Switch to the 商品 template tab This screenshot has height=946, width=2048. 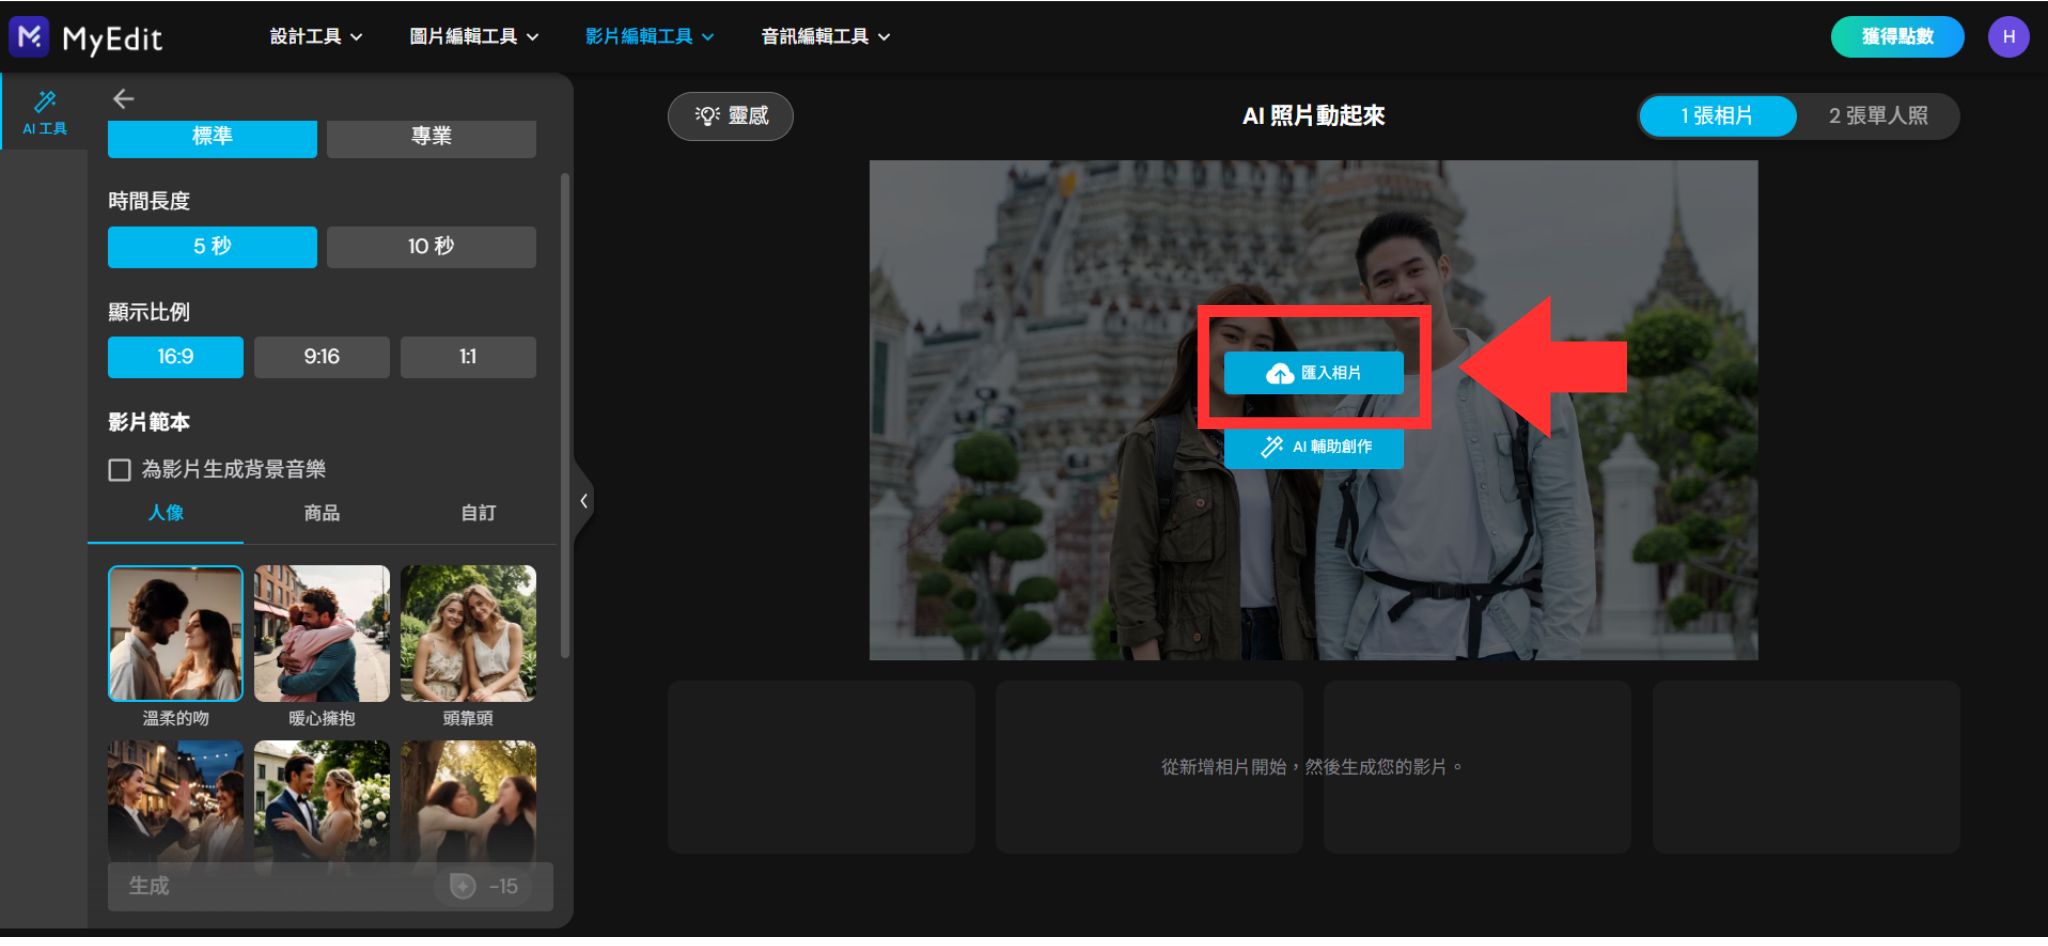click(321, 513)
